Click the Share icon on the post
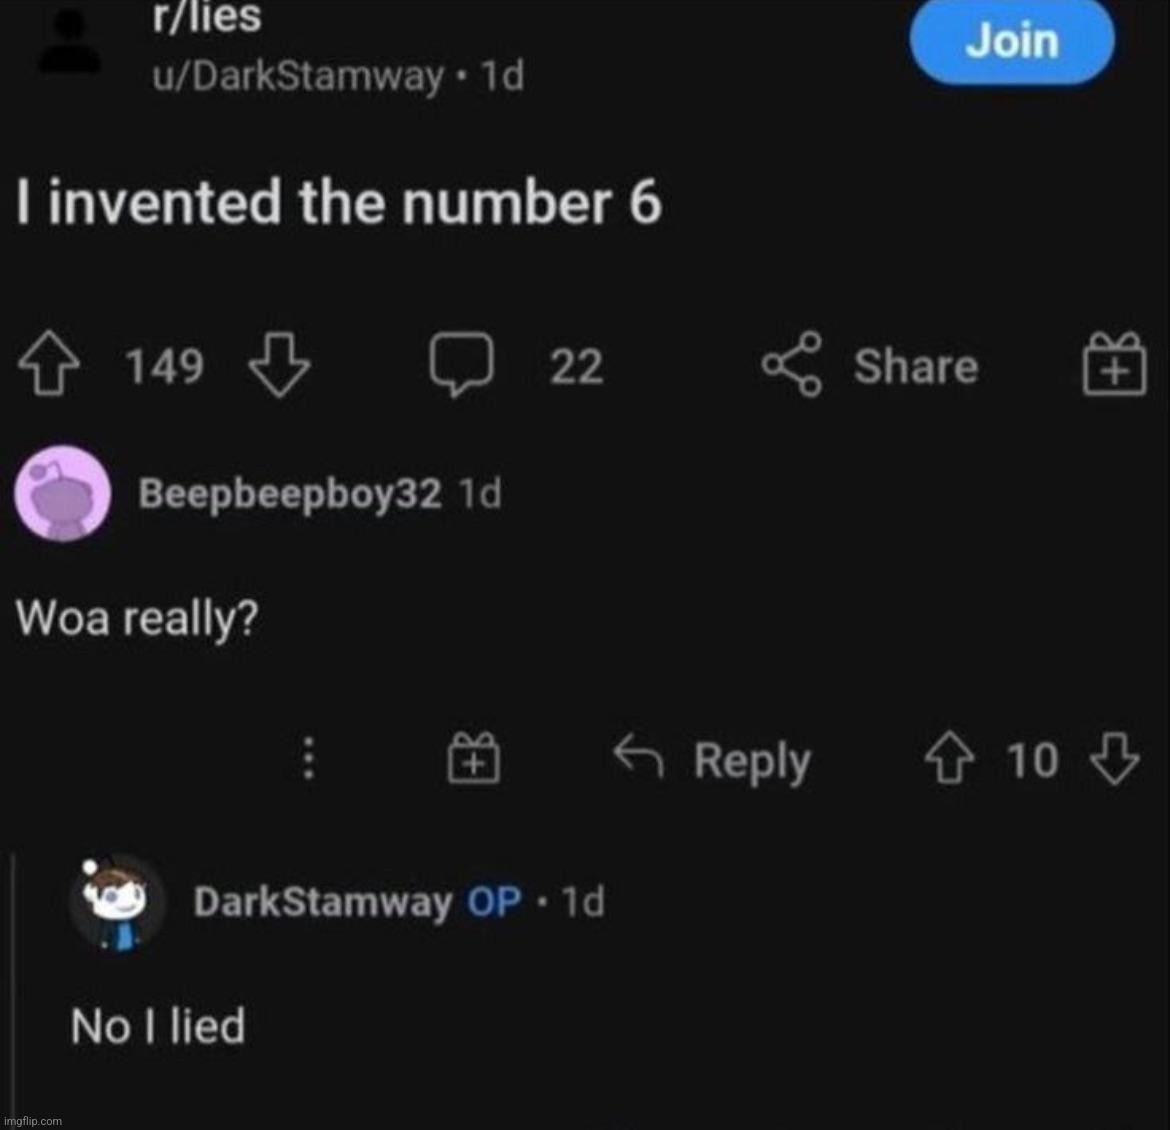Image resolution: width=1170 pixels, height=1130 pixels. point(792,367)
